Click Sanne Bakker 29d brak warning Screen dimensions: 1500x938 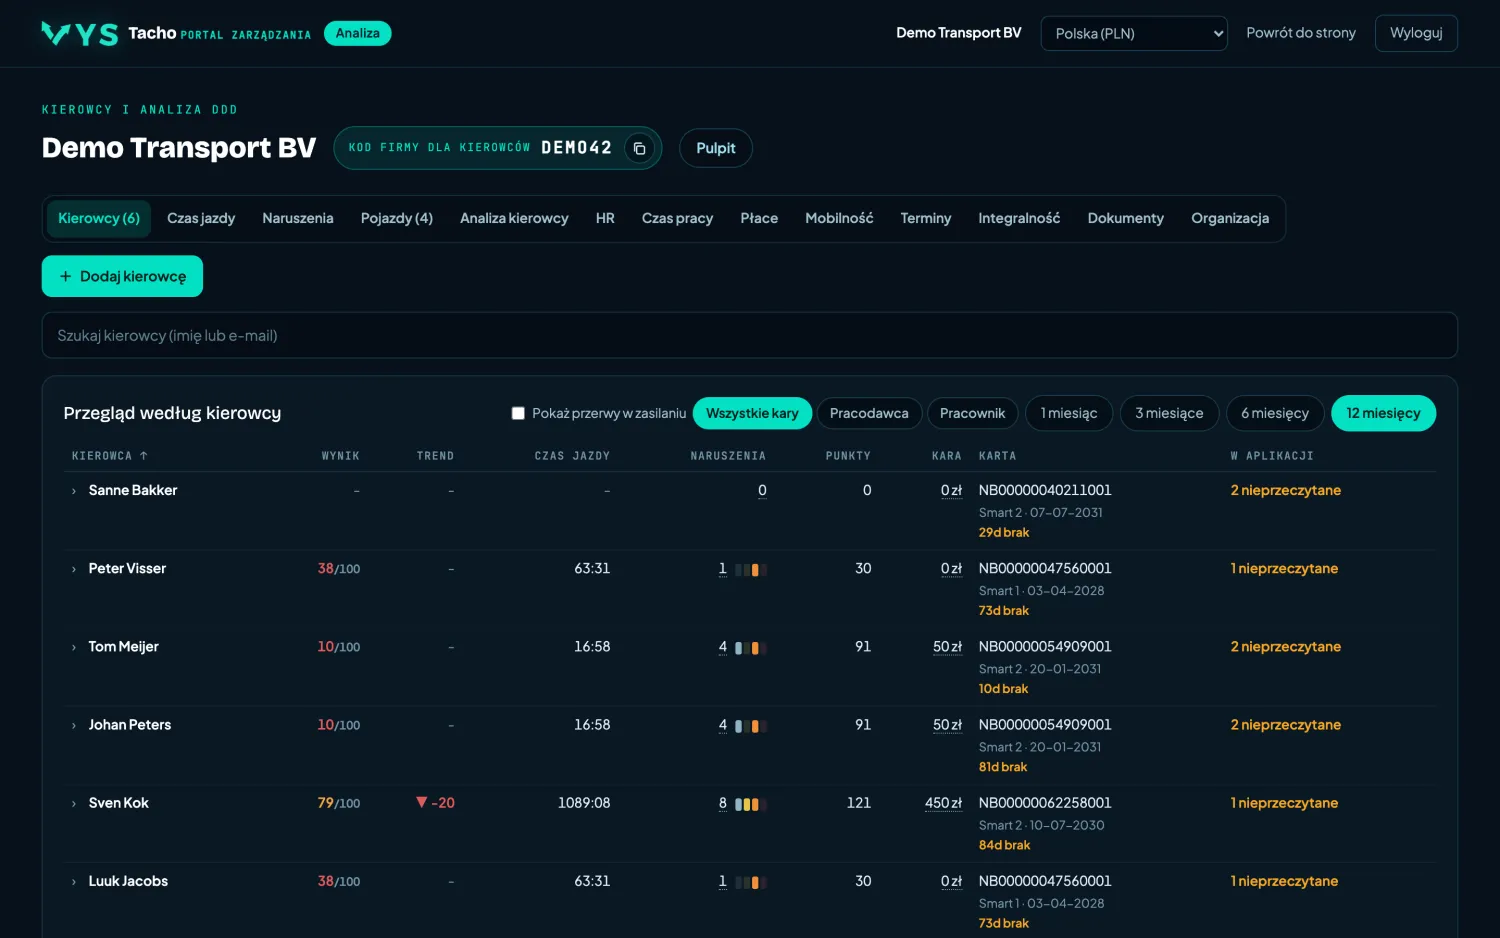click(1004, 533)
